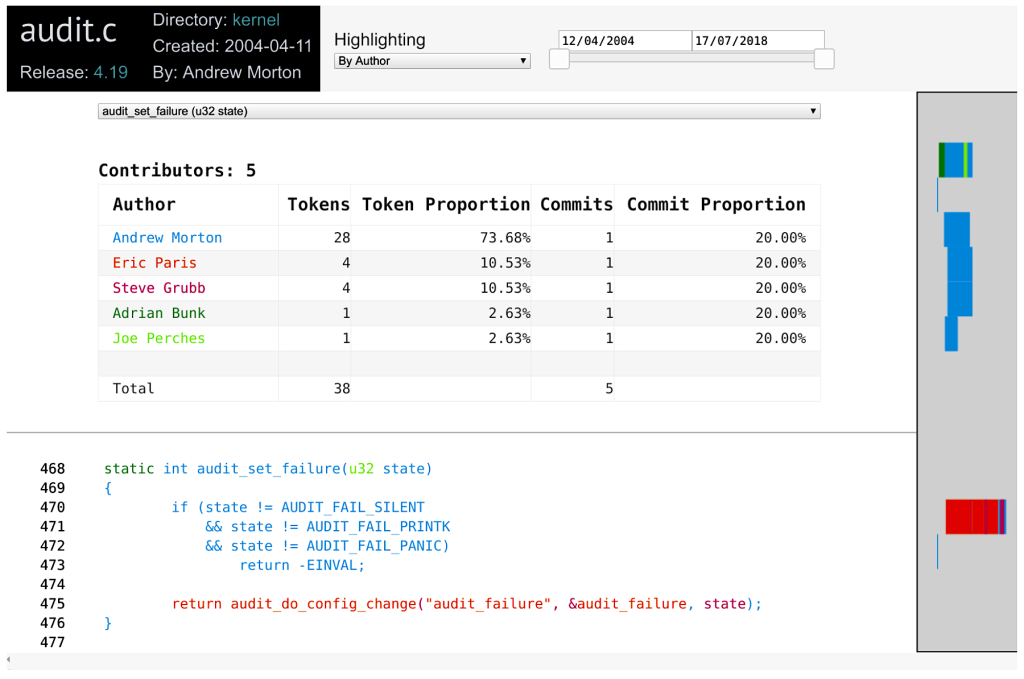This screenshot has height=679, width=1024.
Task: Click on Steve Grubb author name
Action: tap(158, 288)
